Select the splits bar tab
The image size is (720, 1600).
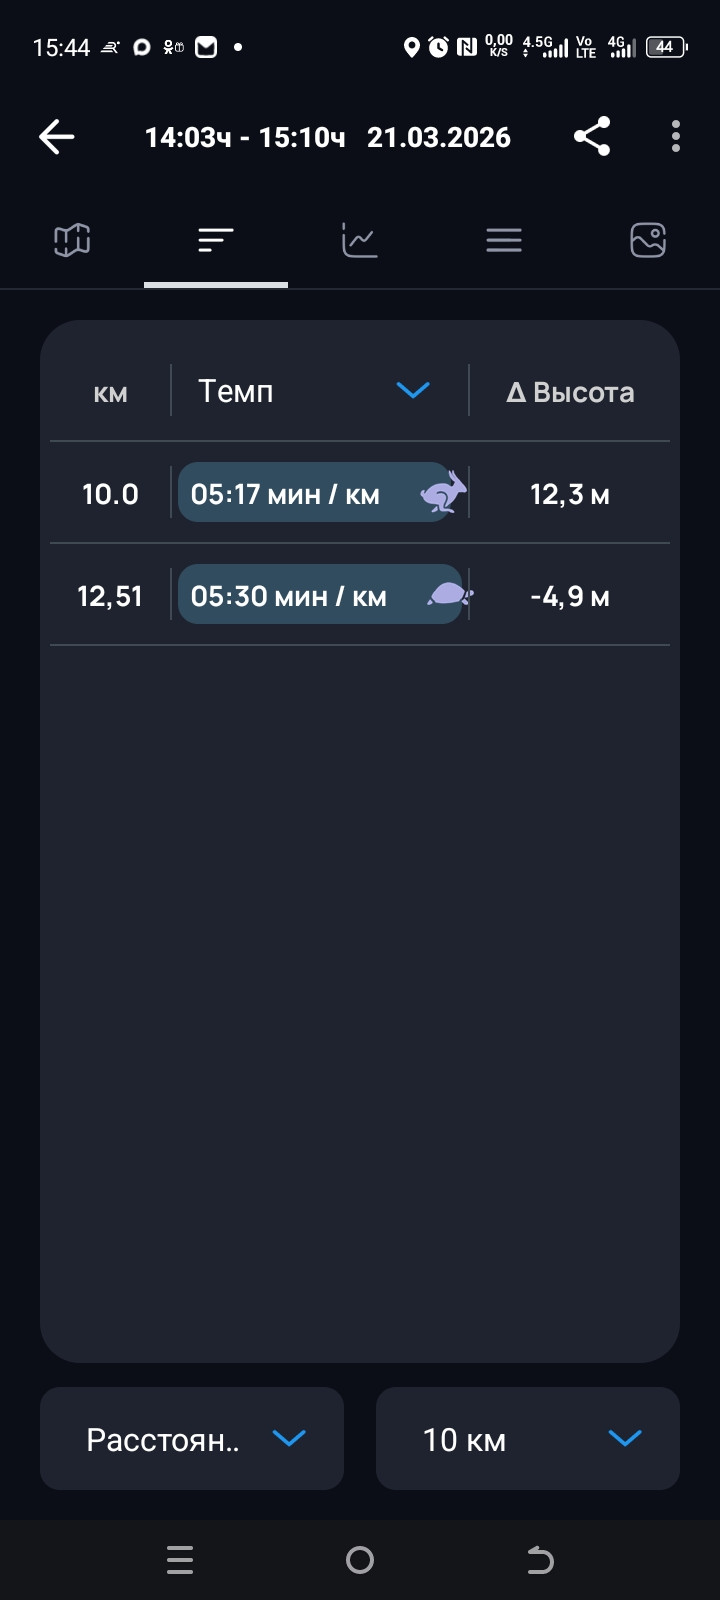pos(216,240)
